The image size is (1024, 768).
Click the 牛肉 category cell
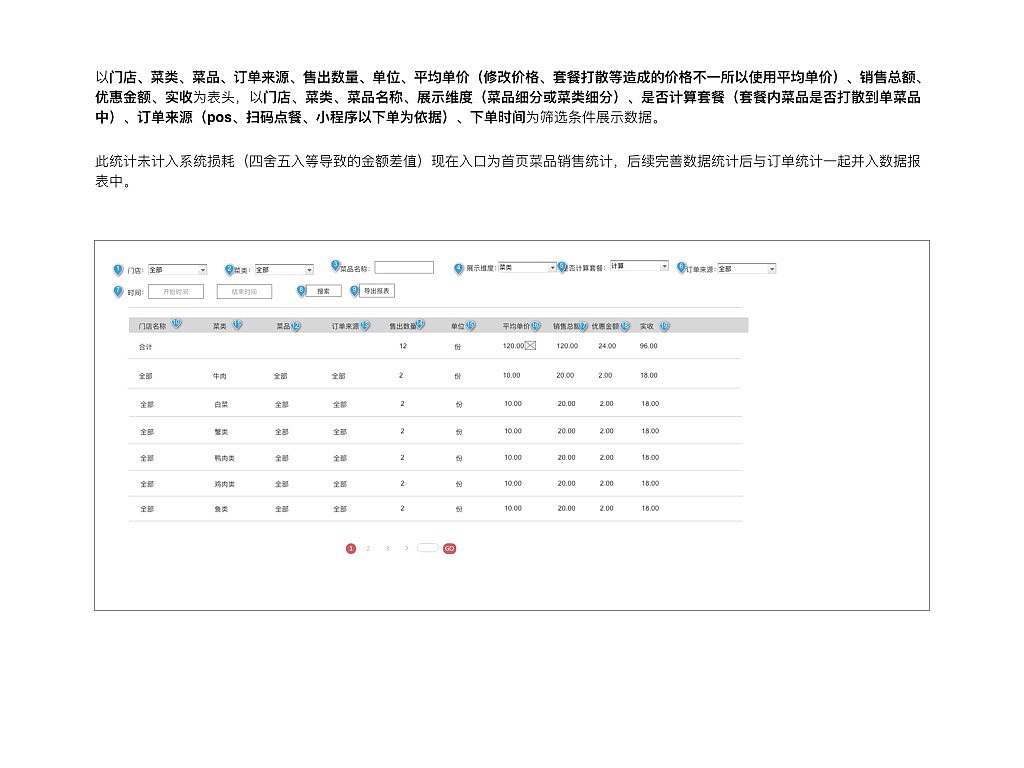tap(219, 376)
